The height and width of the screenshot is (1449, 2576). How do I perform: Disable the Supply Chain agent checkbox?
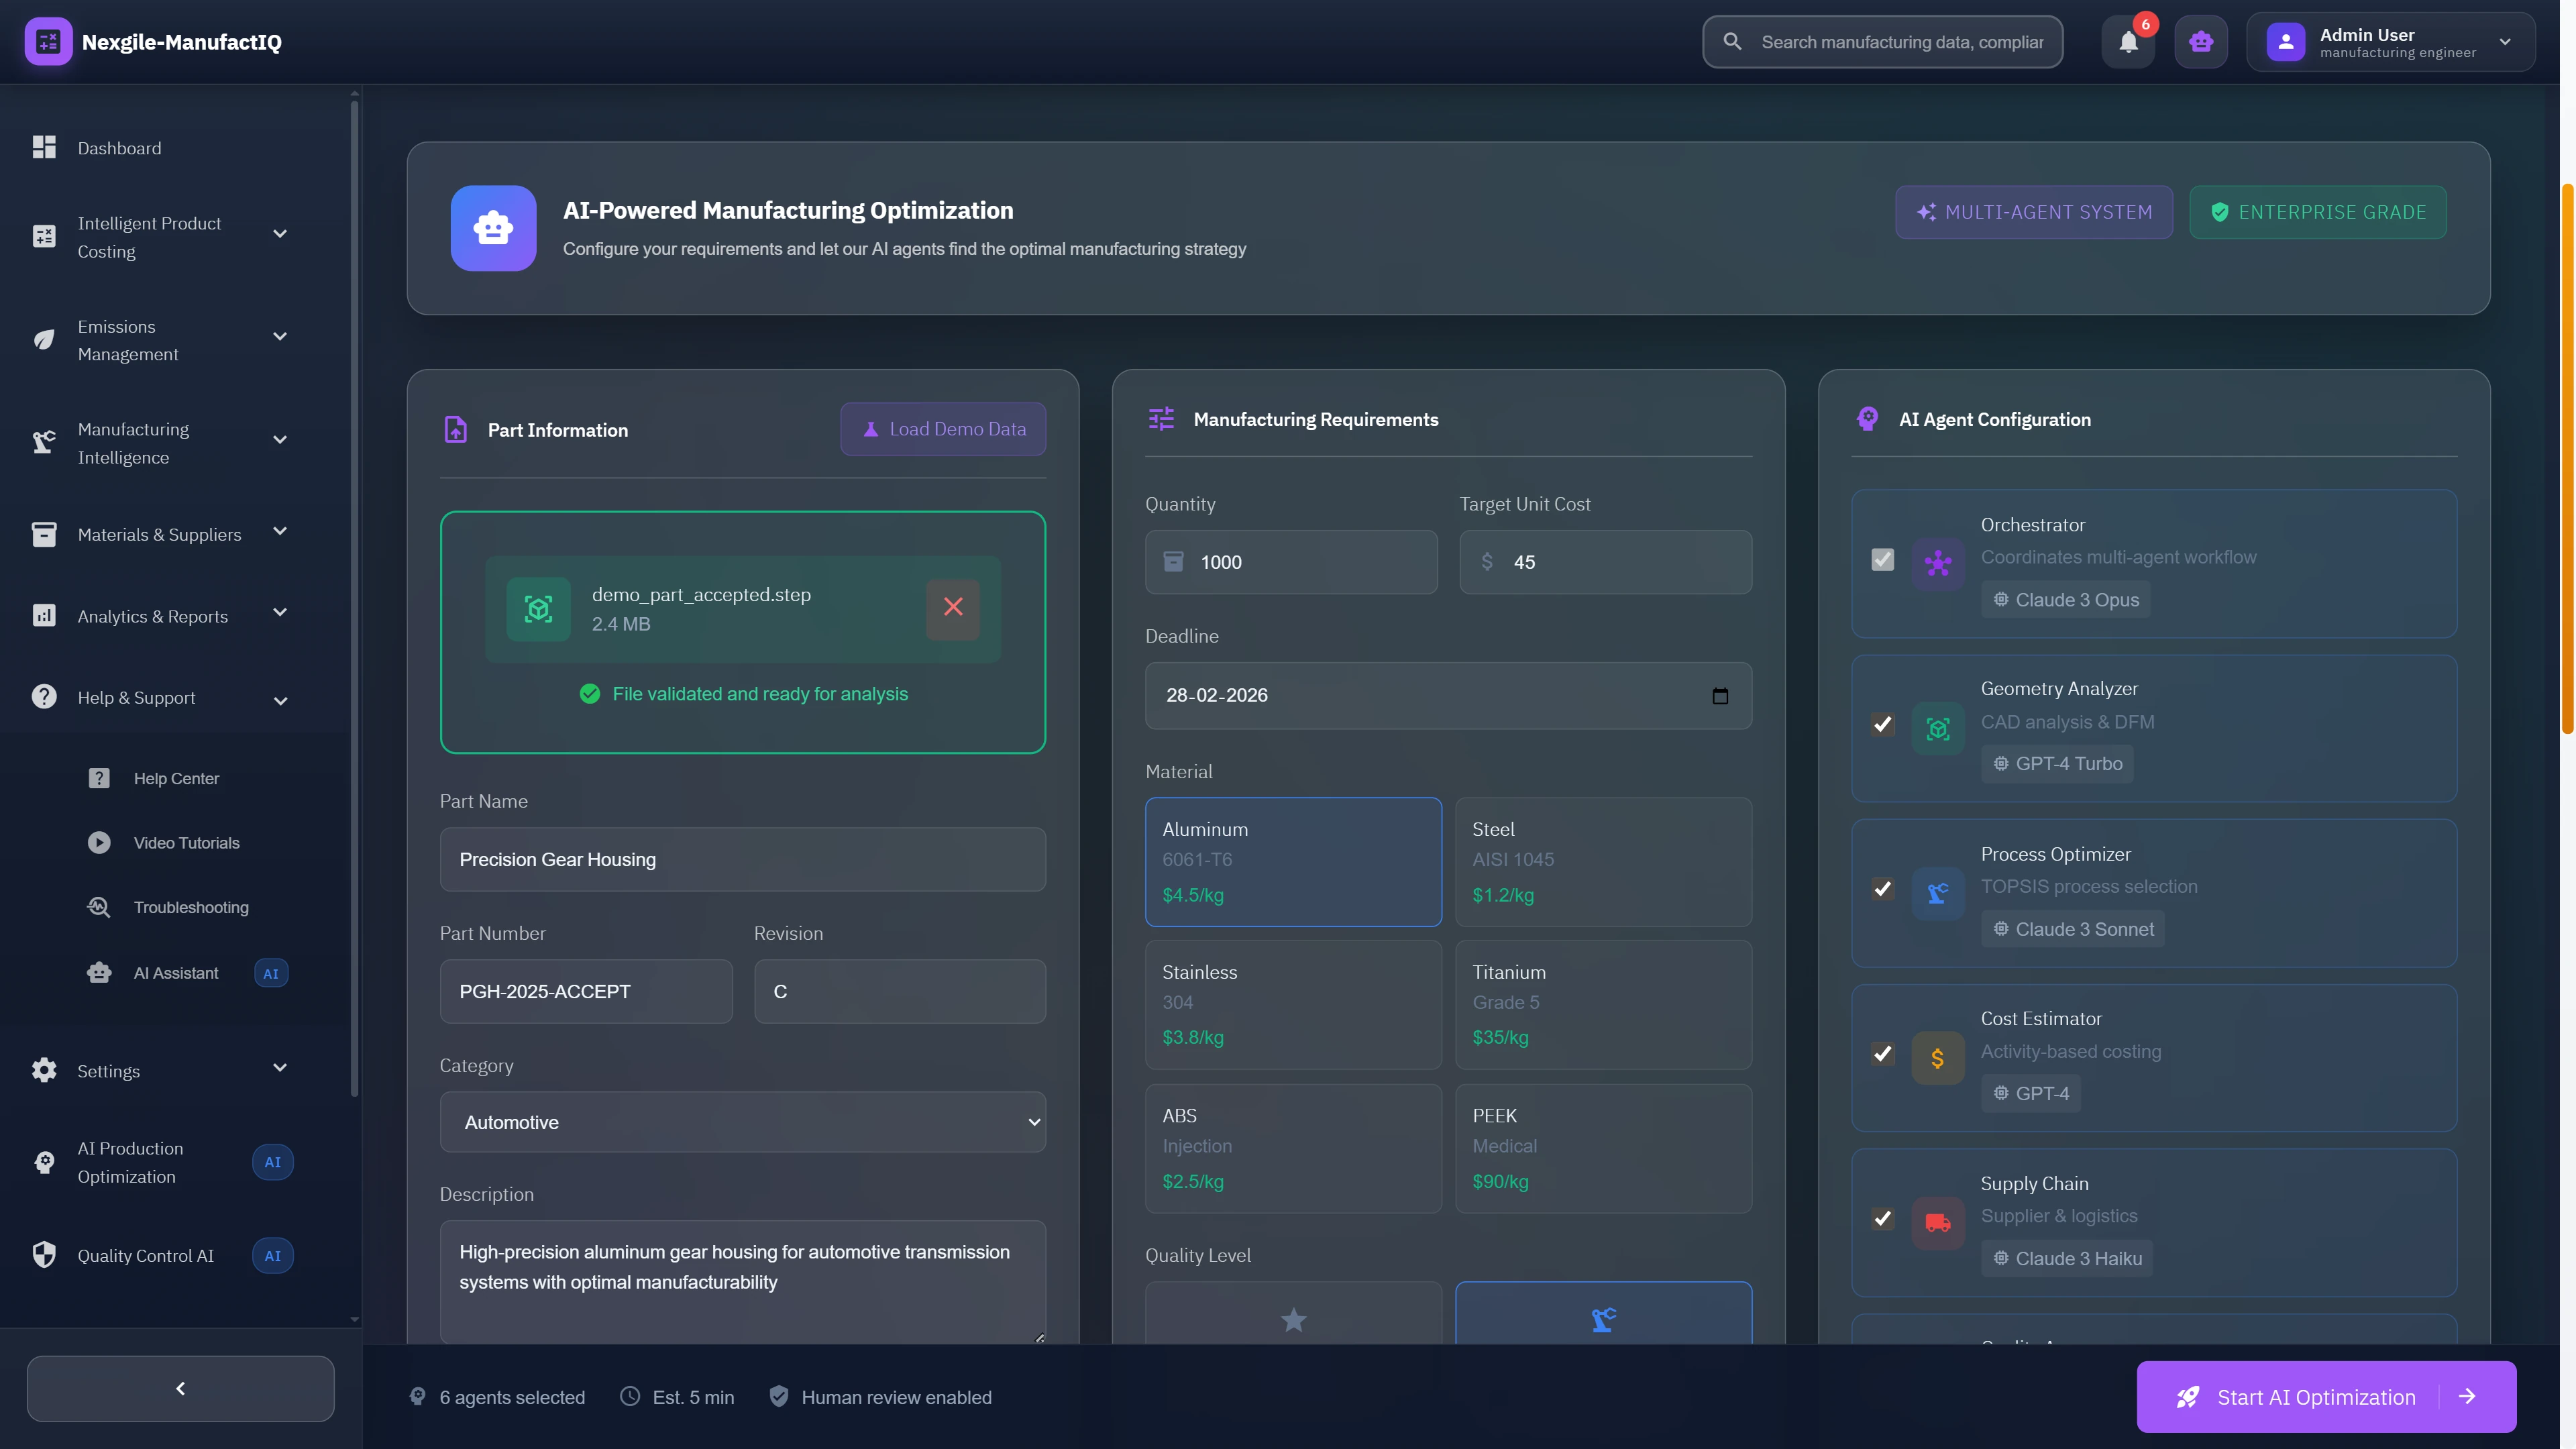1882,1218
